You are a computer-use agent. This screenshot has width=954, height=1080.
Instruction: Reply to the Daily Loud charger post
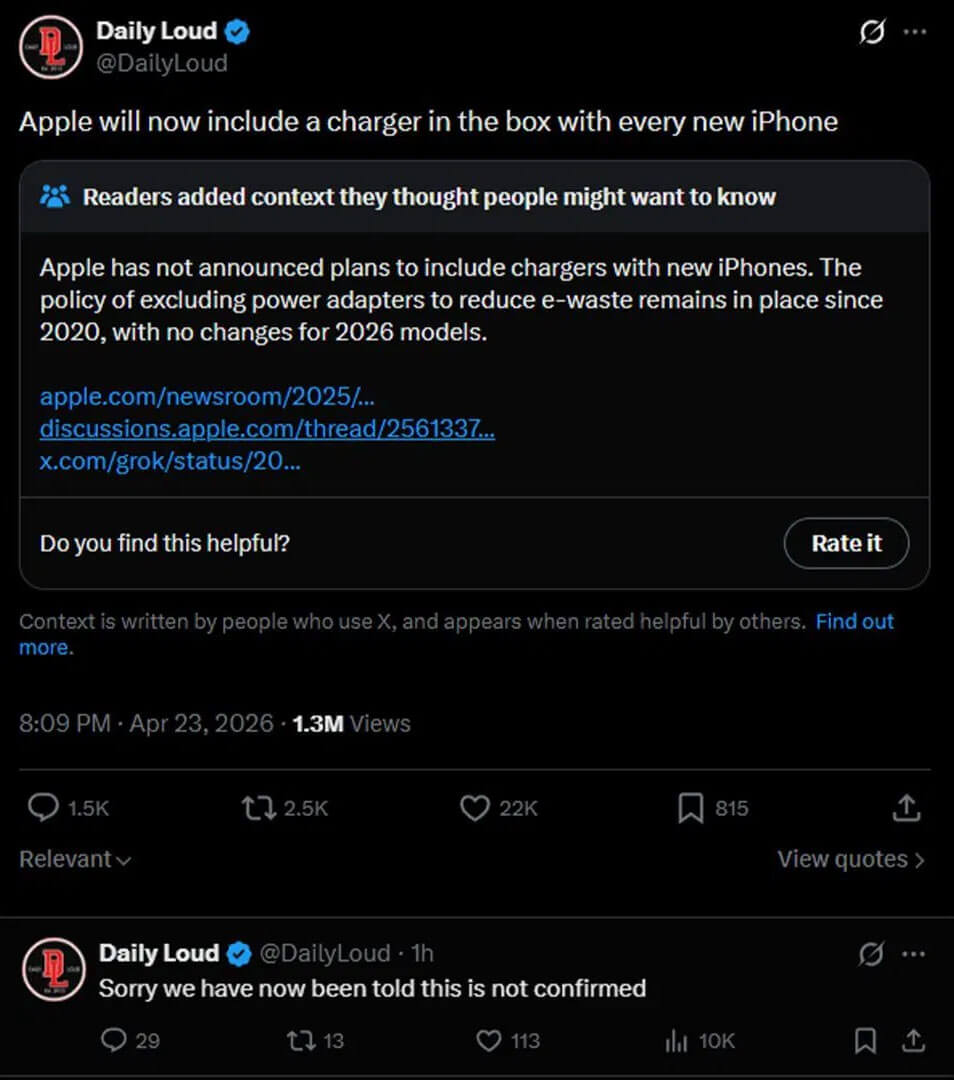click(40, 807)
